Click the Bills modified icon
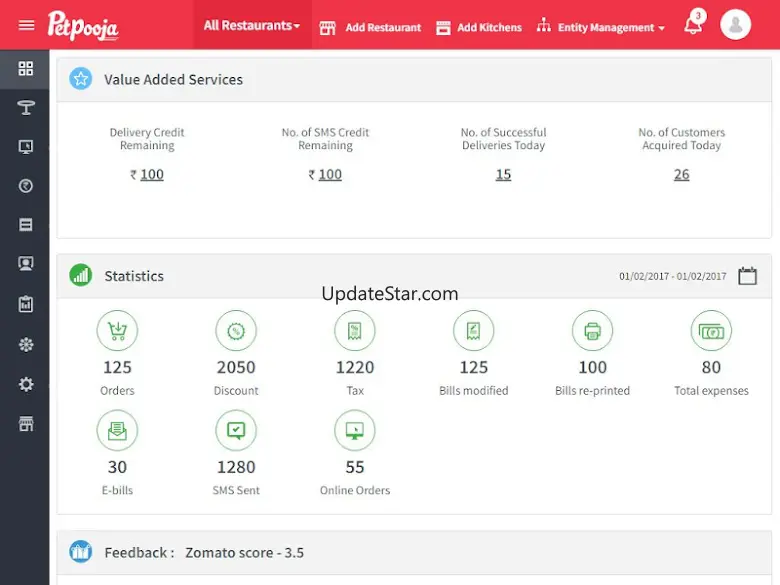 point(474,331)
